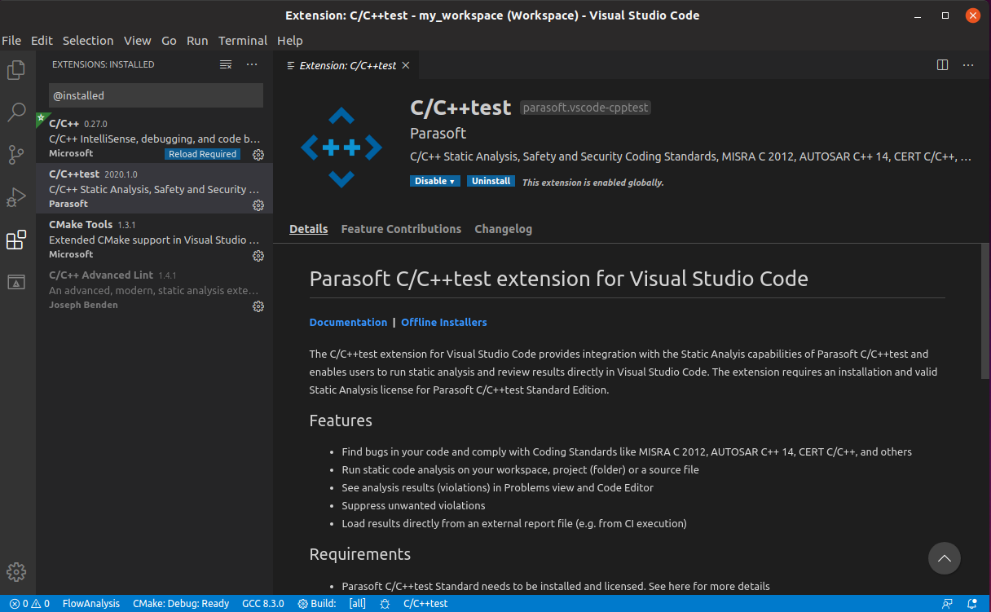Open the Edit menu
This screenshot has height=612, width=991.
click(x=42, y=40)
